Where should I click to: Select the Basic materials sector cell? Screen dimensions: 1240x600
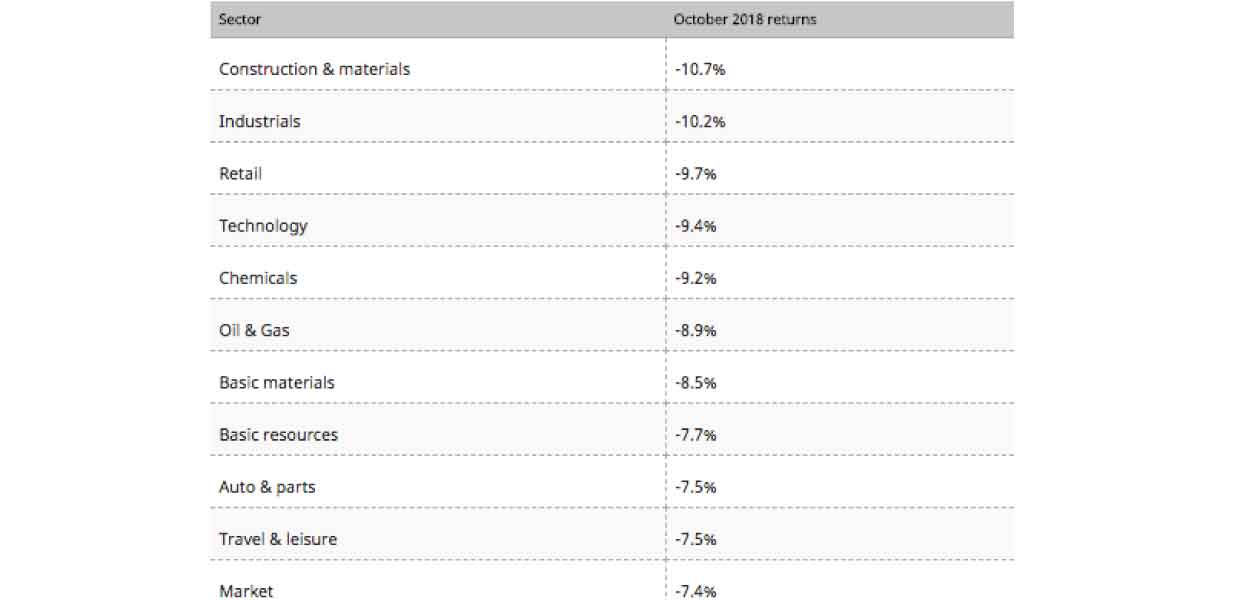pyautogui.click(x=276, y=382)
